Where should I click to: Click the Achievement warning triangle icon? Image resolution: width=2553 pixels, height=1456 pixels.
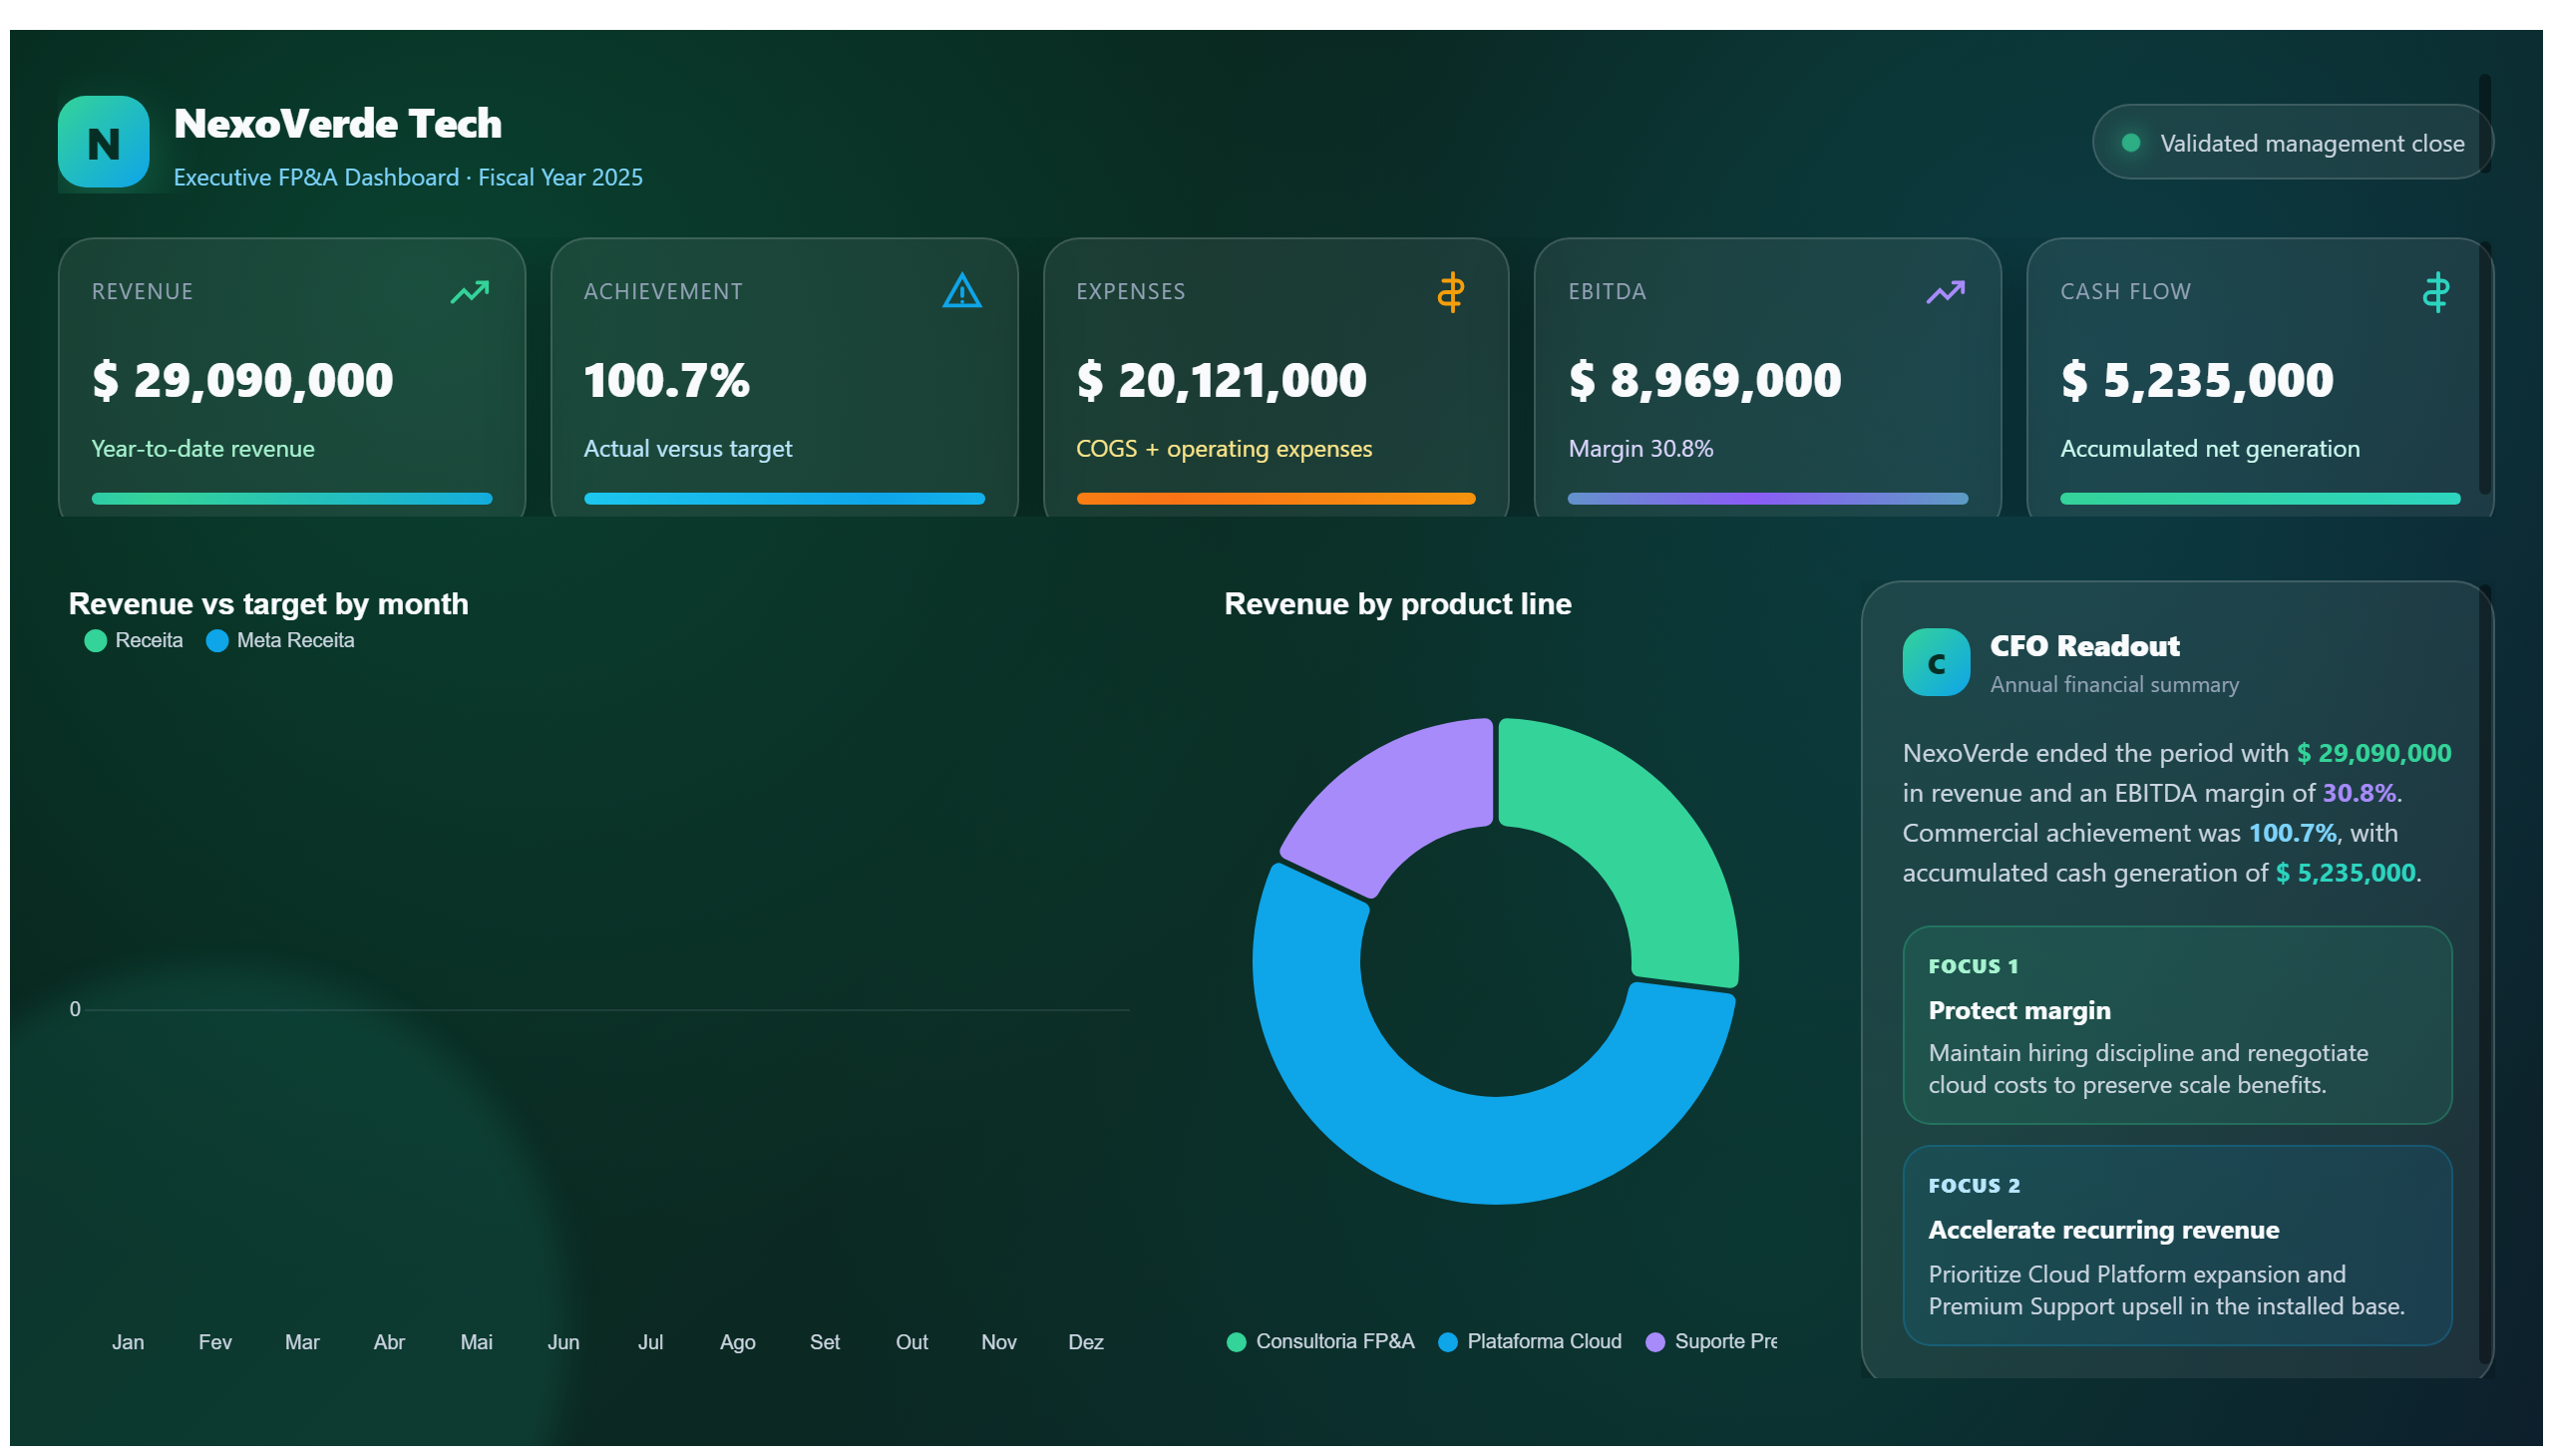961,291
